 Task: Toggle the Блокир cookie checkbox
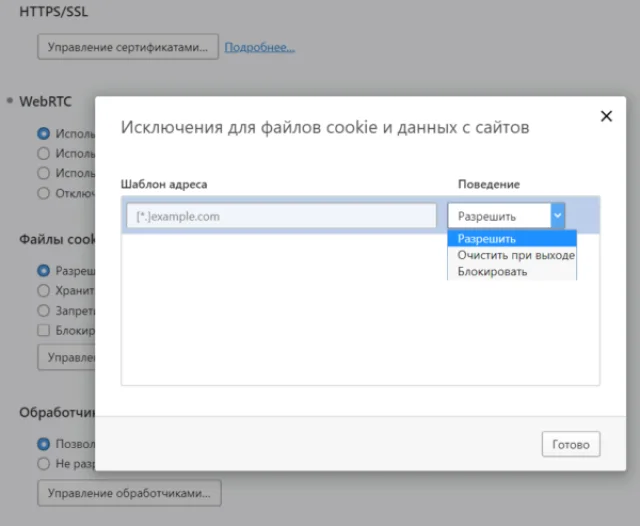click(44, 330)
